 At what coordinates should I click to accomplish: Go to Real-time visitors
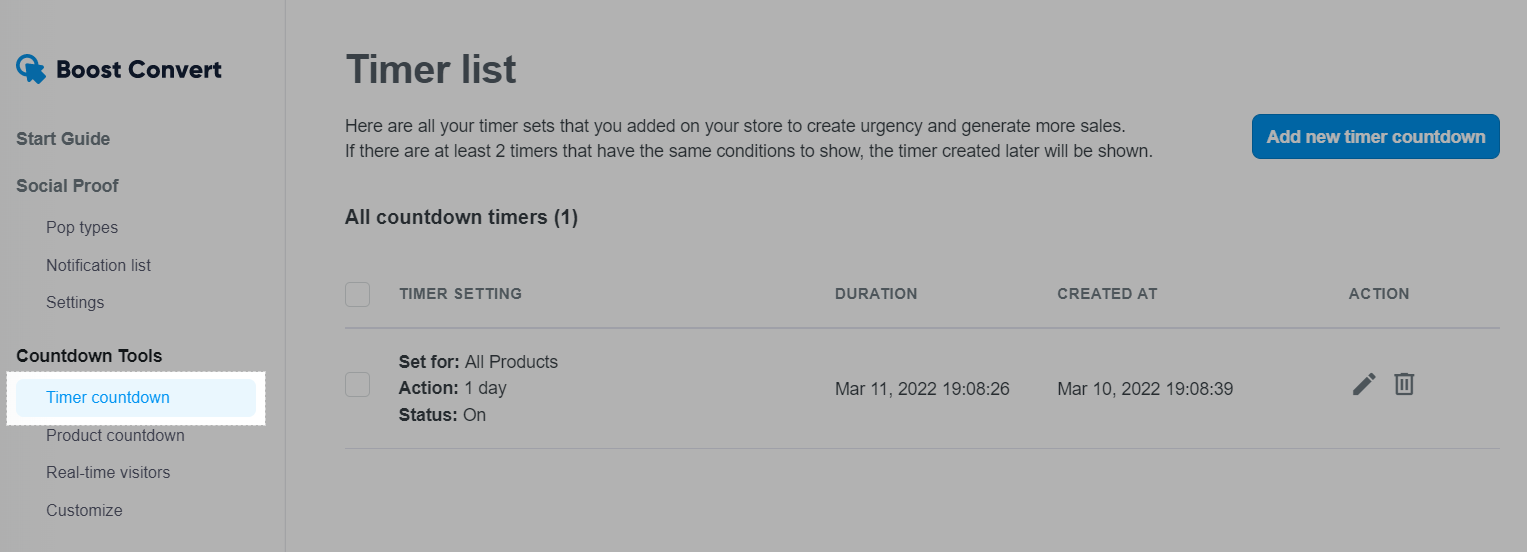[108, 472]
